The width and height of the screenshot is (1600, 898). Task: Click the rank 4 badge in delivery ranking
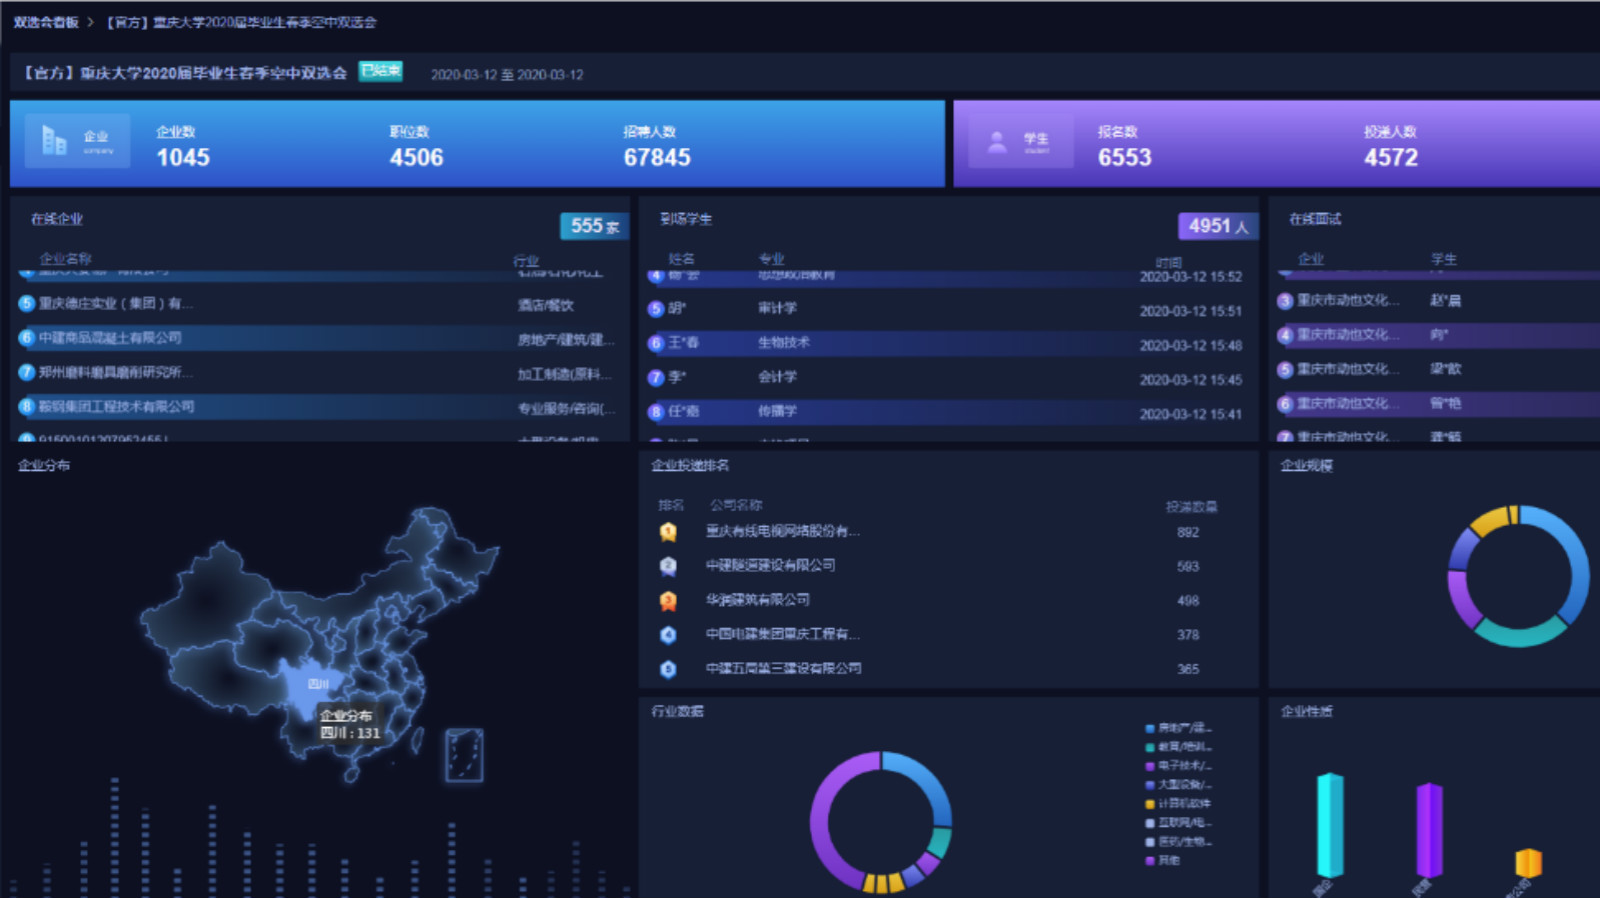668,634
